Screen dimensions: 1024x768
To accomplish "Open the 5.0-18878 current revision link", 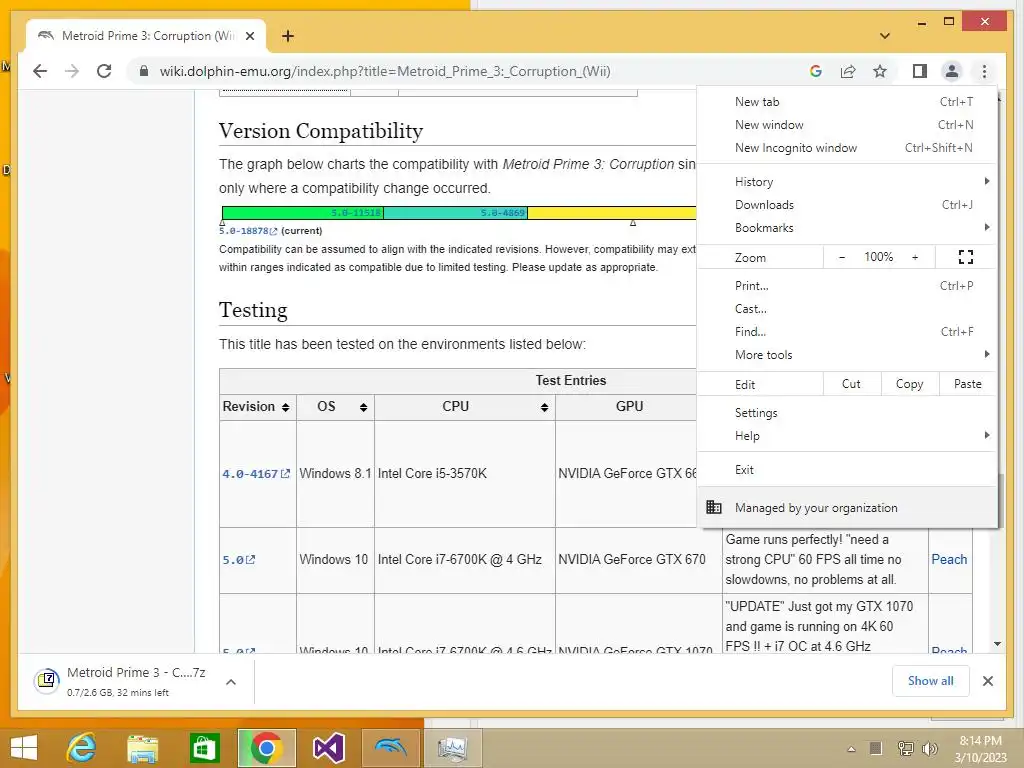I will click(248, 231).
